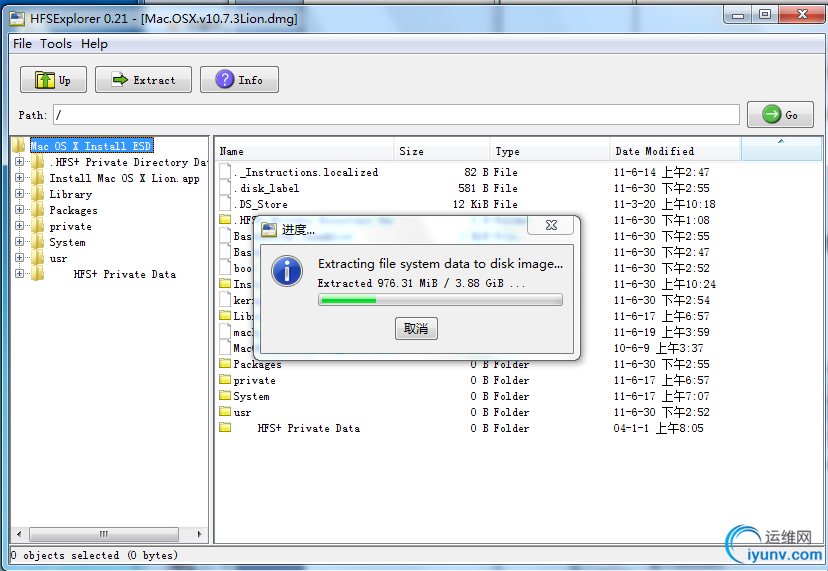Viewport: 828px width, 571px height.
Task: Click the .disk_label file icon
Action: click(225, 188)
